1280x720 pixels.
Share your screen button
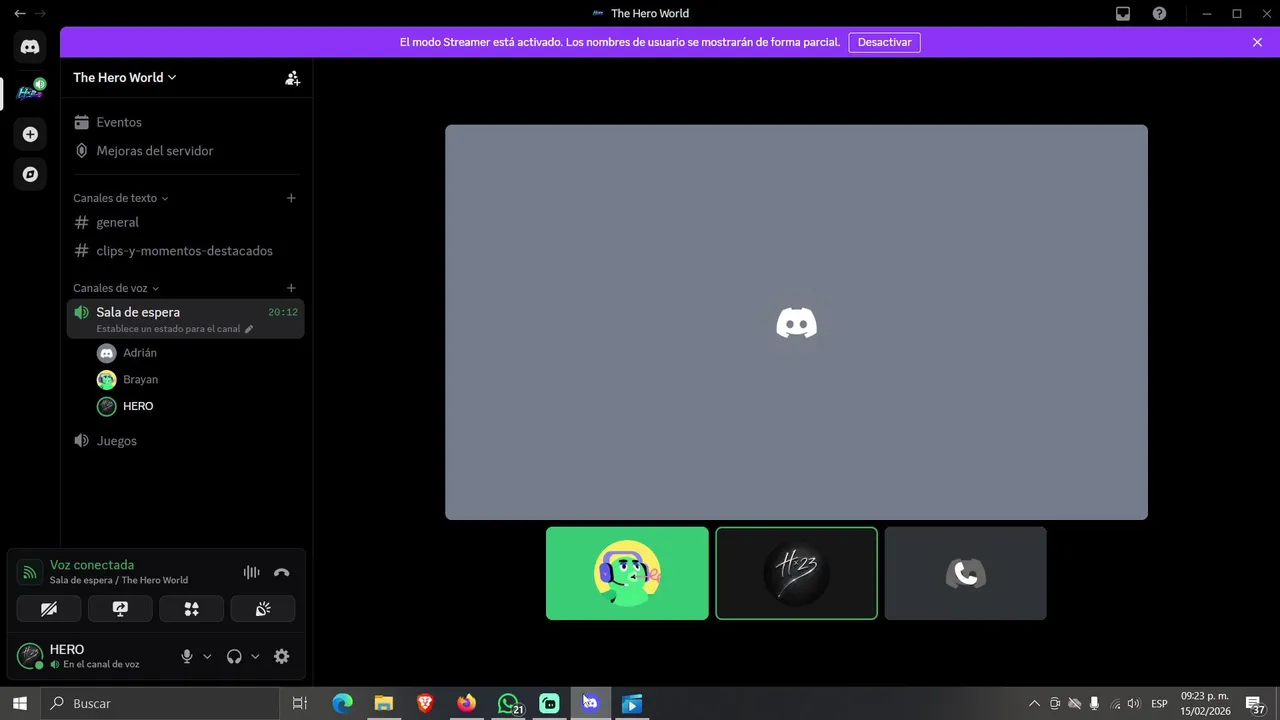point(120,609)
